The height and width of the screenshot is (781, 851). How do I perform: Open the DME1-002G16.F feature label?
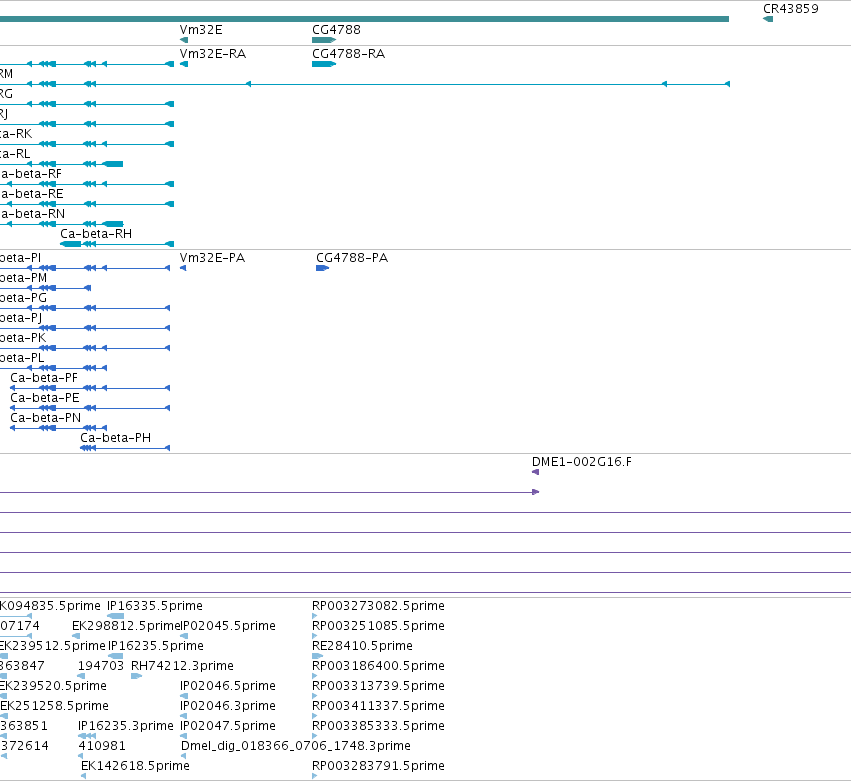coord(582,462)
